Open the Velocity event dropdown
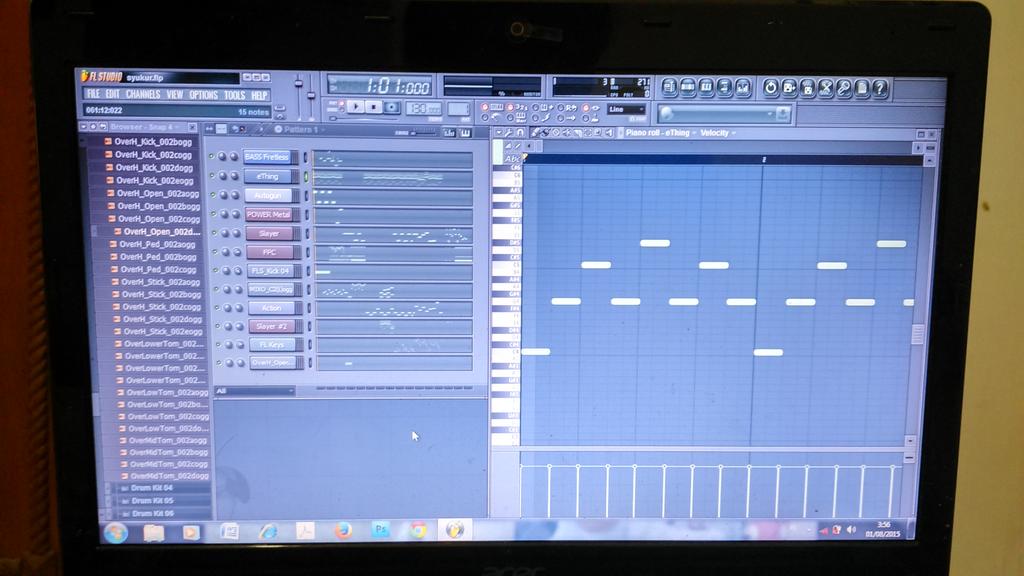The height and width of the screenshot is (576, 1024). [x=718, y=133]
